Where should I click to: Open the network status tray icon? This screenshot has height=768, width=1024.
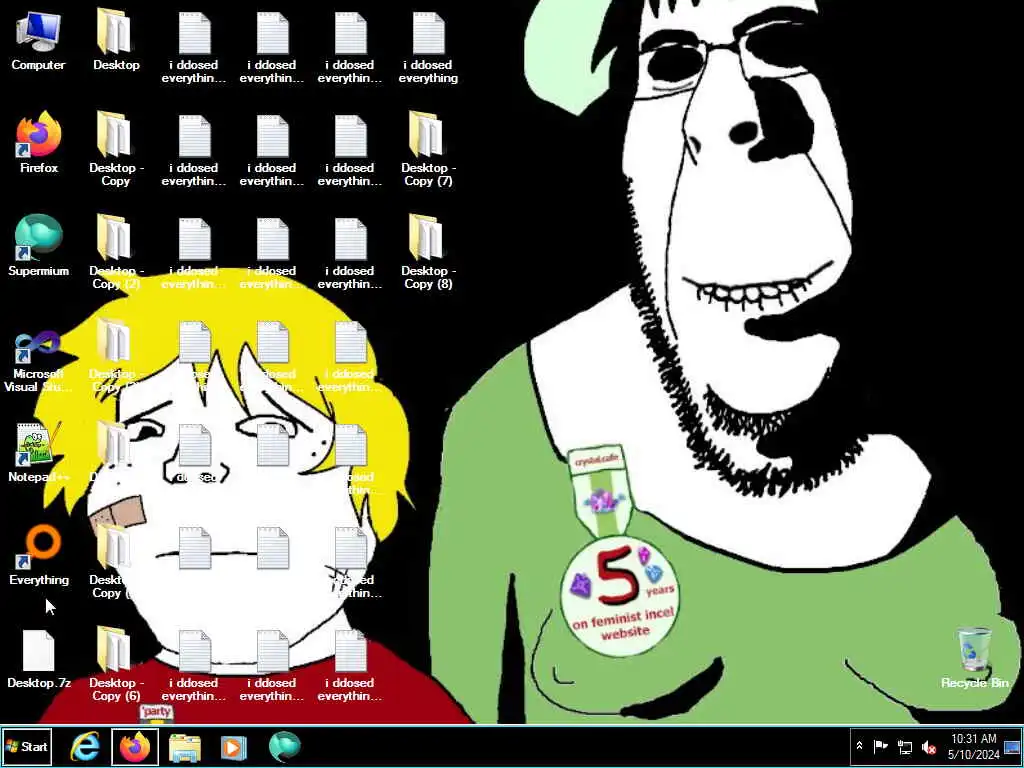click(904, 746)
